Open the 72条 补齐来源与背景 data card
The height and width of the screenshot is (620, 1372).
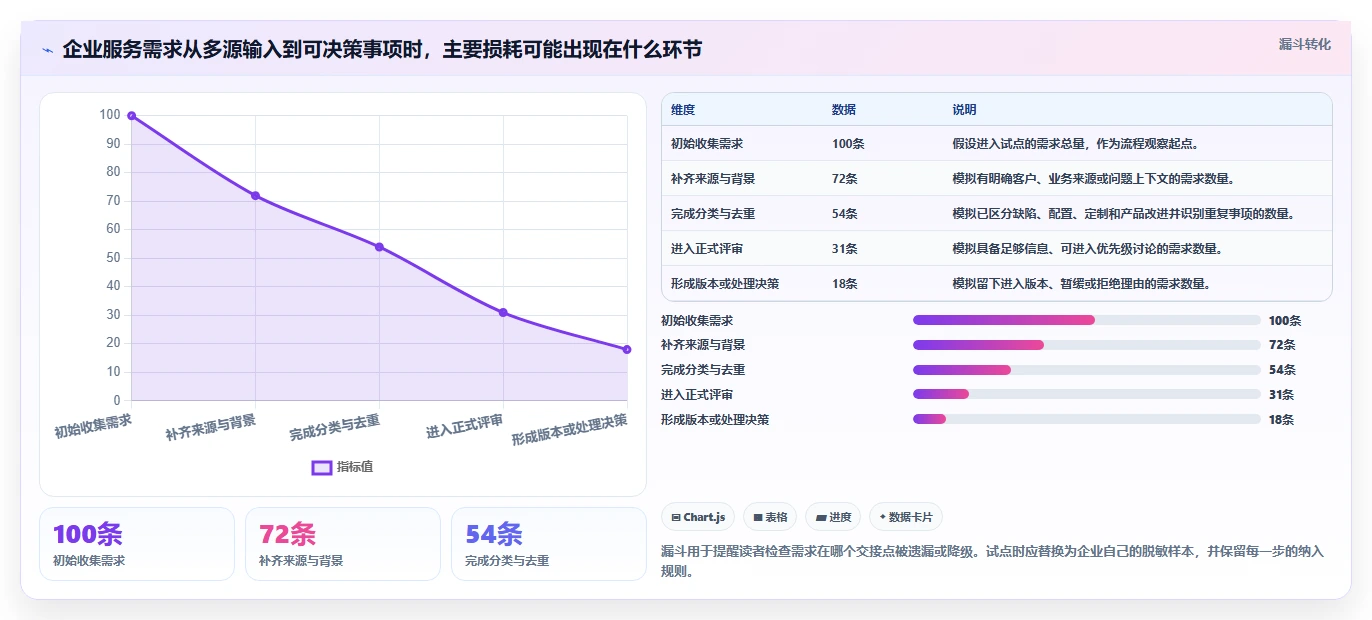343,544
